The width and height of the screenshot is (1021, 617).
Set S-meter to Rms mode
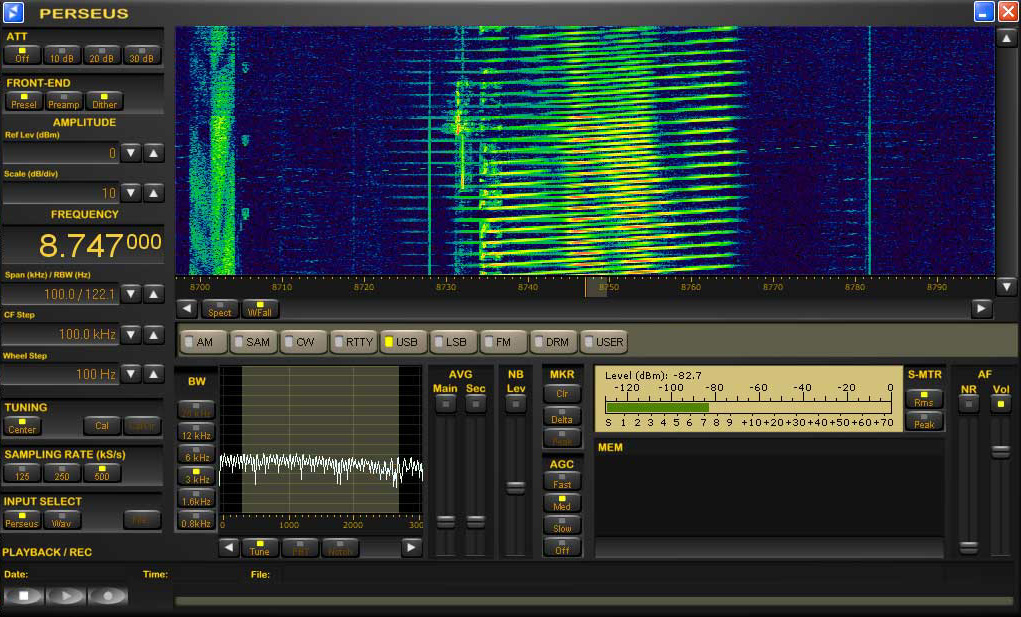924,399
